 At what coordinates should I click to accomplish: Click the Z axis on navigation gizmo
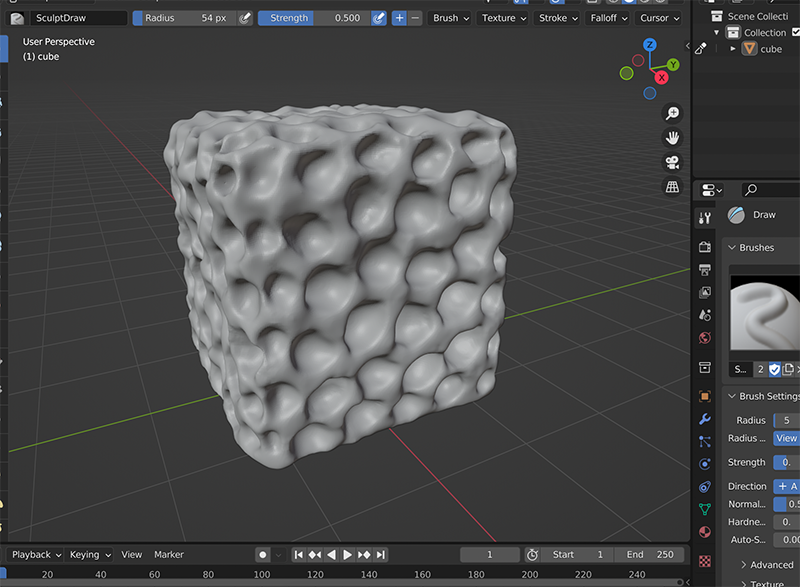point(650,44)
